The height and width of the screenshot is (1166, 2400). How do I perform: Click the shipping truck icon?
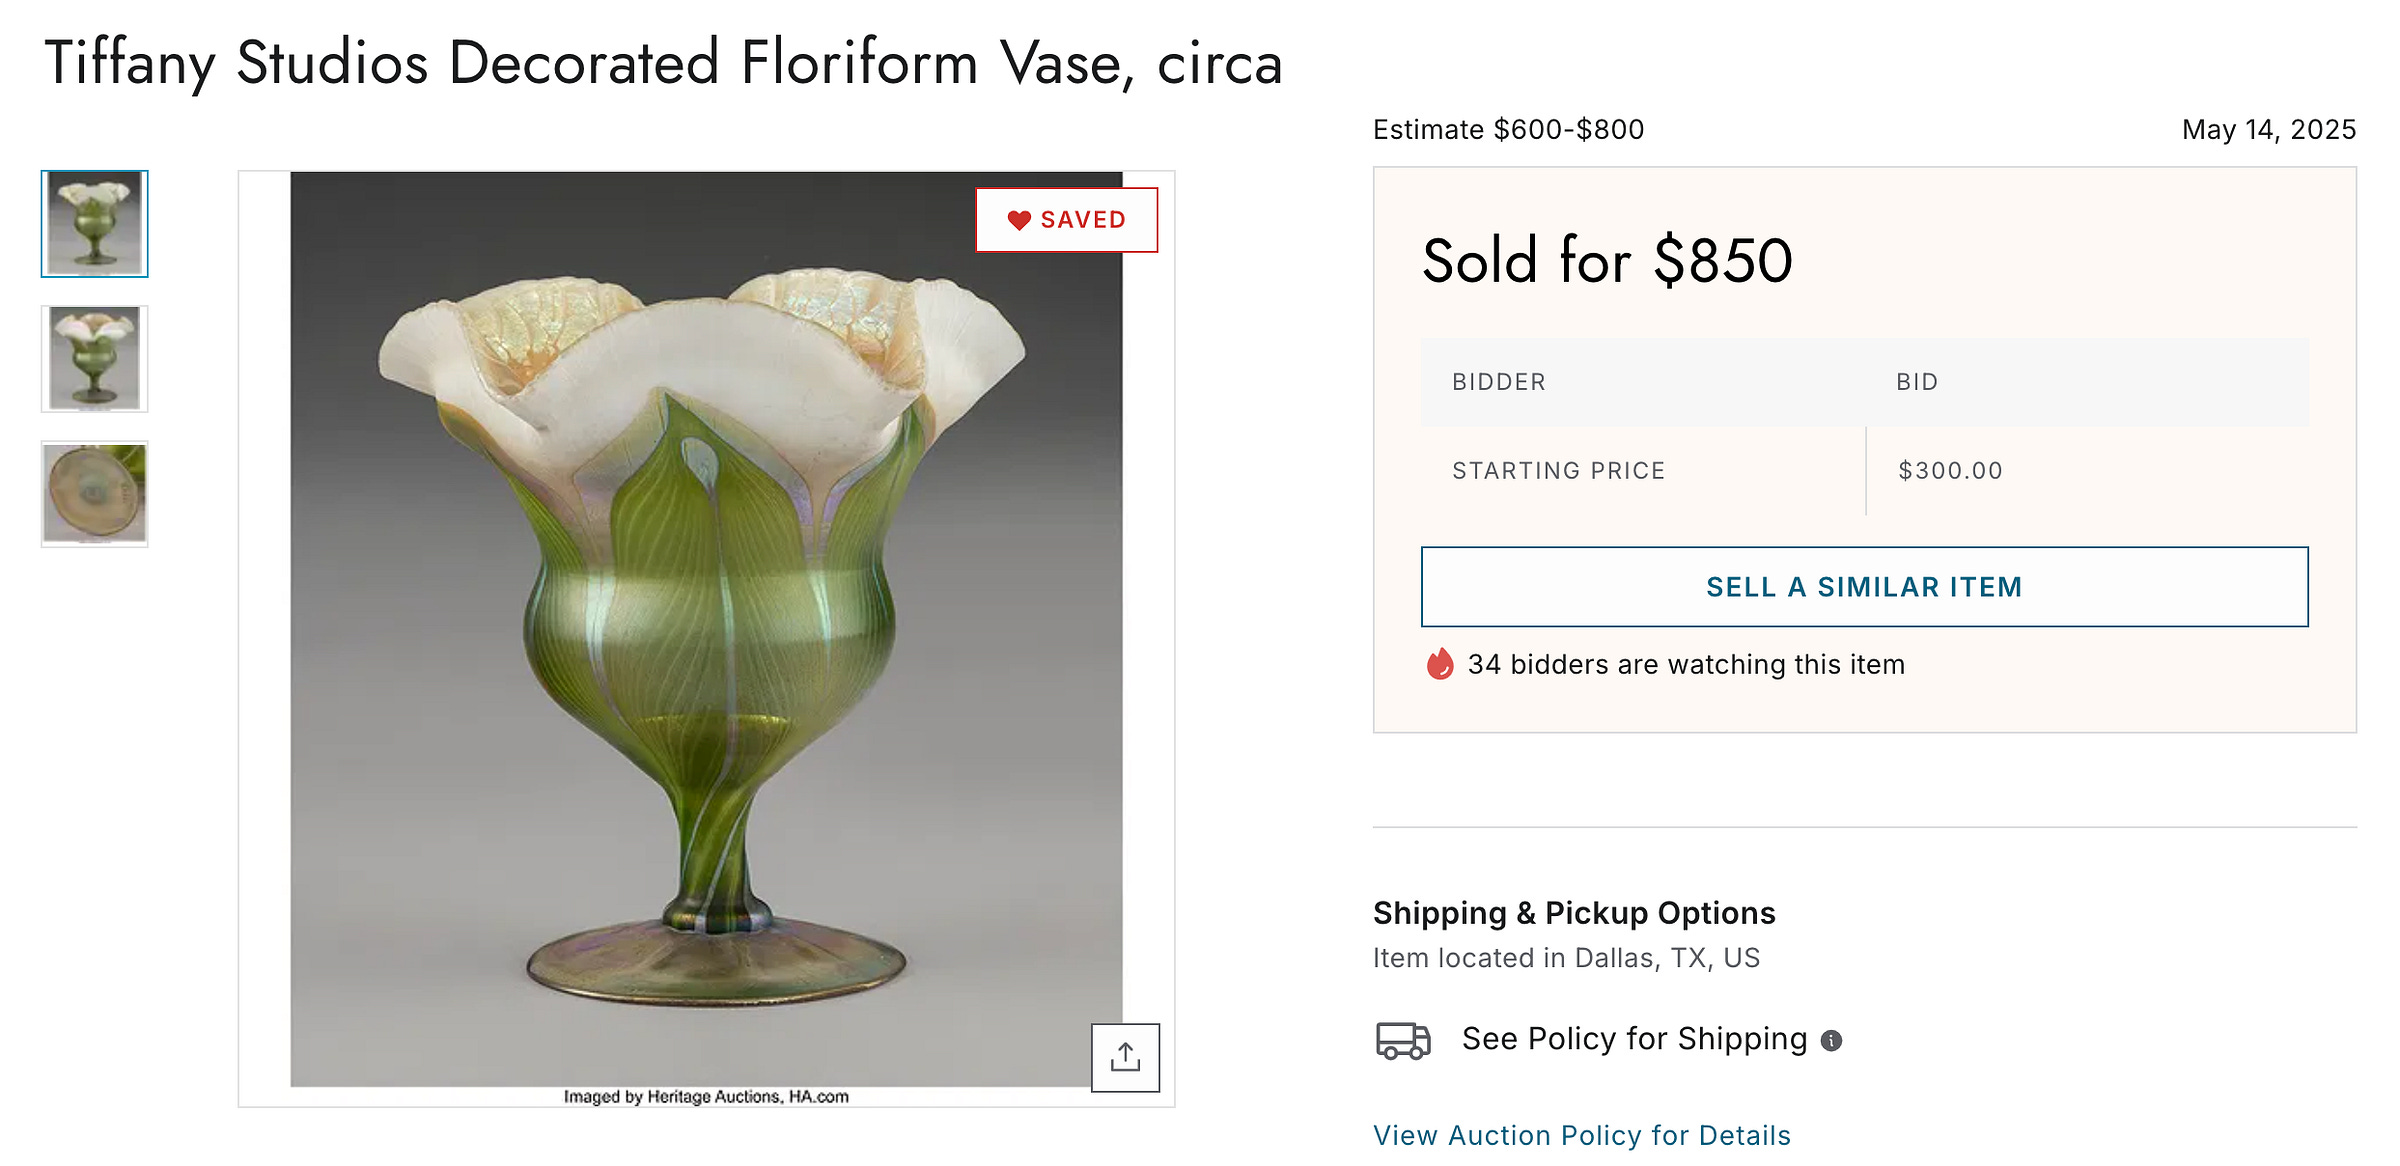point(1403,1040)
